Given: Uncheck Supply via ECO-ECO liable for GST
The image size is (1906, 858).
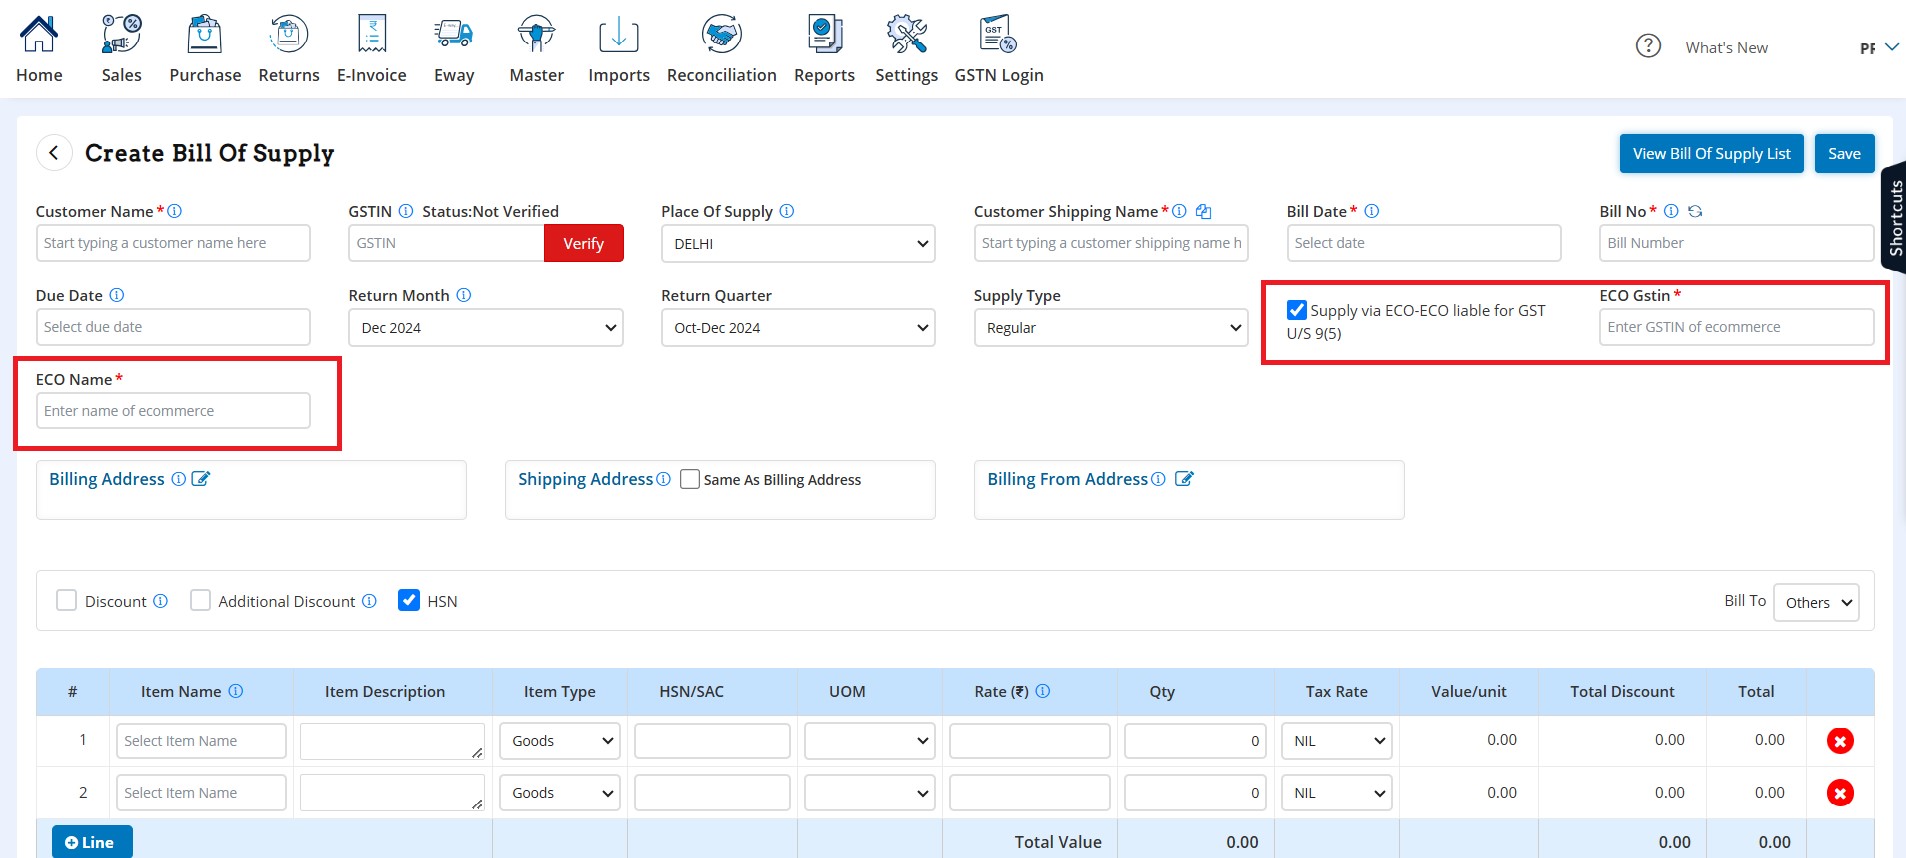Looking at the screenshot, I should (1297, 310).
